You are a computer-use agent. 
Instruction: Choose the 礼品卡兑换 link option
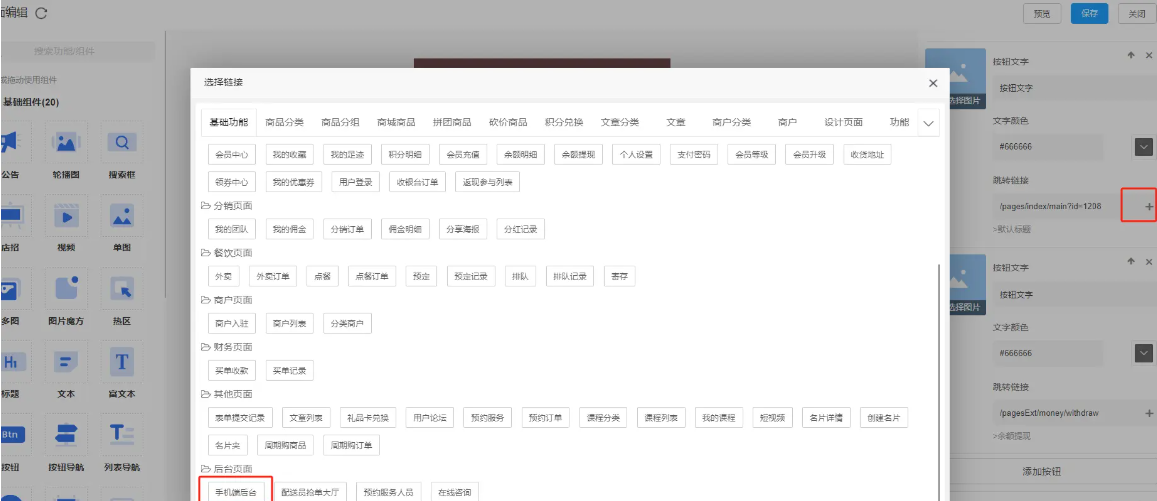pyautogui.click(x=368, y=418)
